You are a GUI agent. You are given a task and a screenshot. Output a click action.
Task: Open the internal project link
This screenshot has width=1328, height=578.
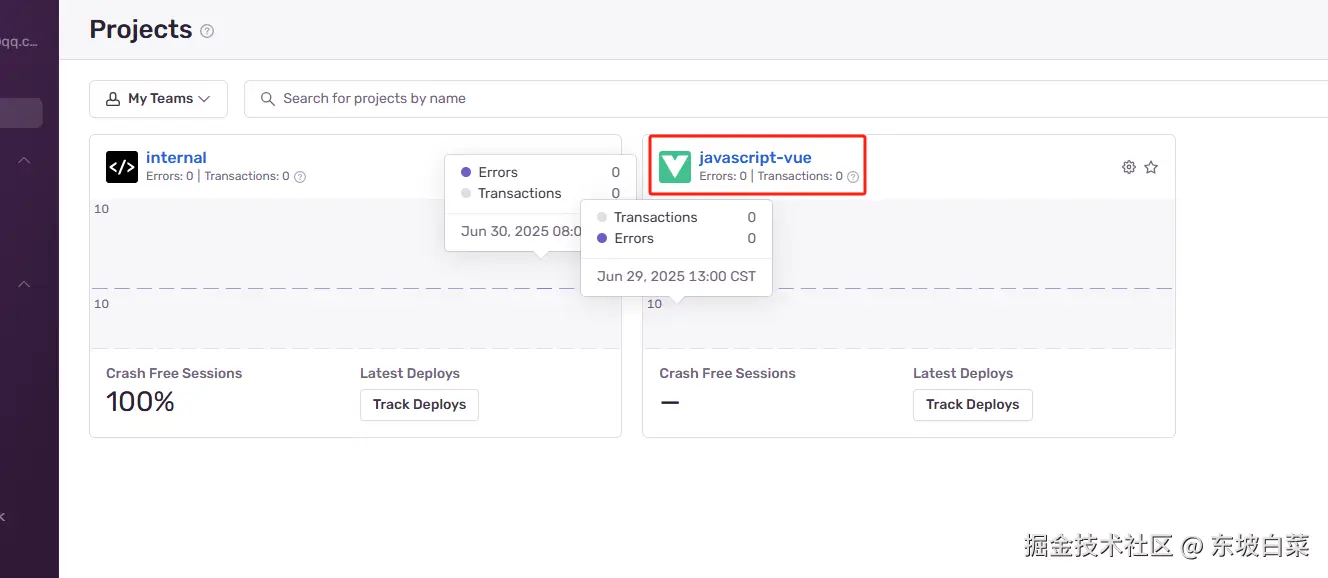[x=176, y=157]
